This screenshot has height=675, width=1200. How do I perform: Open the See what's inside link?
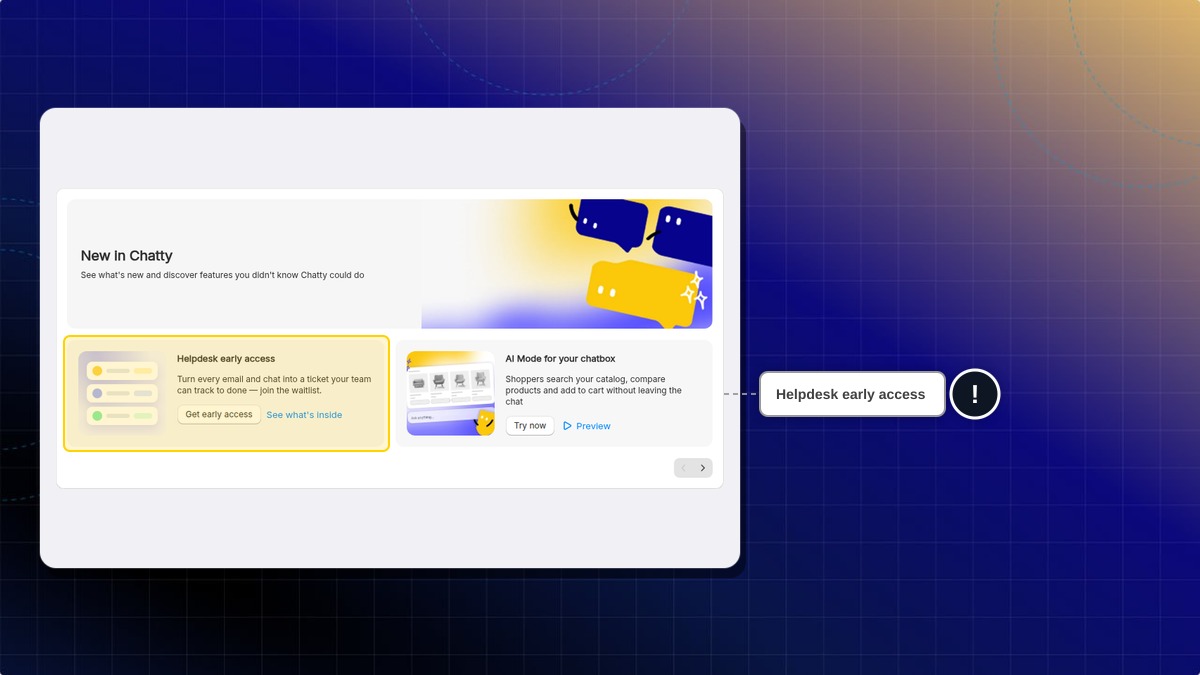coord(304,415)
